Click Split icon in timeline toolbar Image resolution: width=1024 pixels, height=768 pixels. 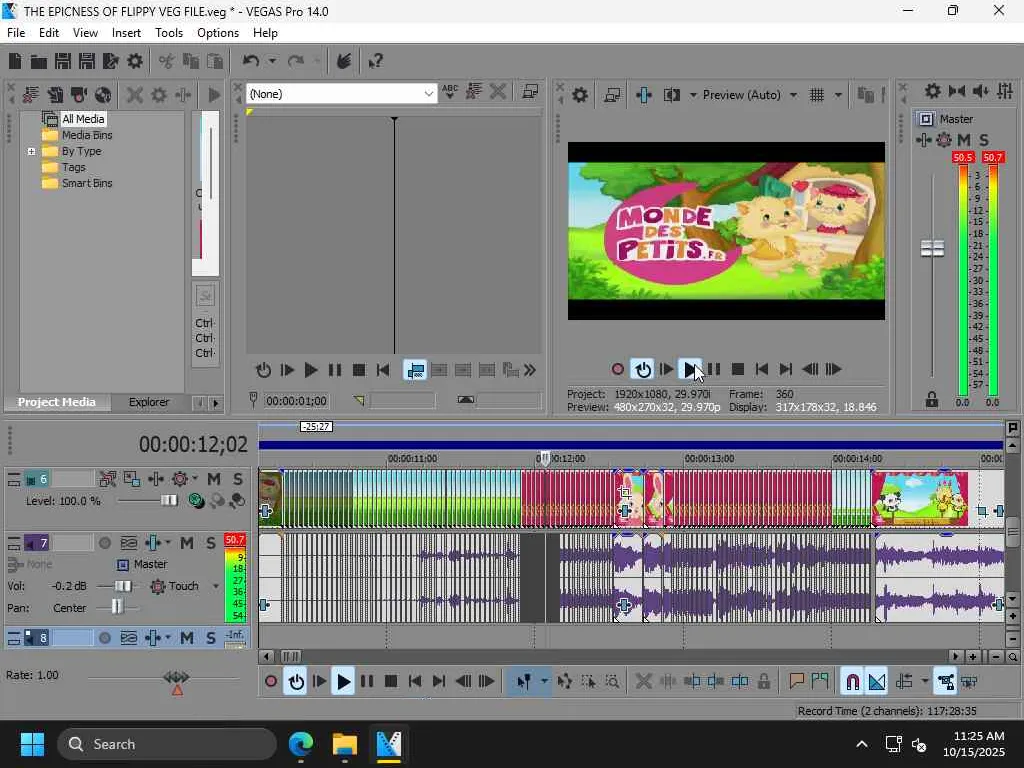tap(667, 681)
